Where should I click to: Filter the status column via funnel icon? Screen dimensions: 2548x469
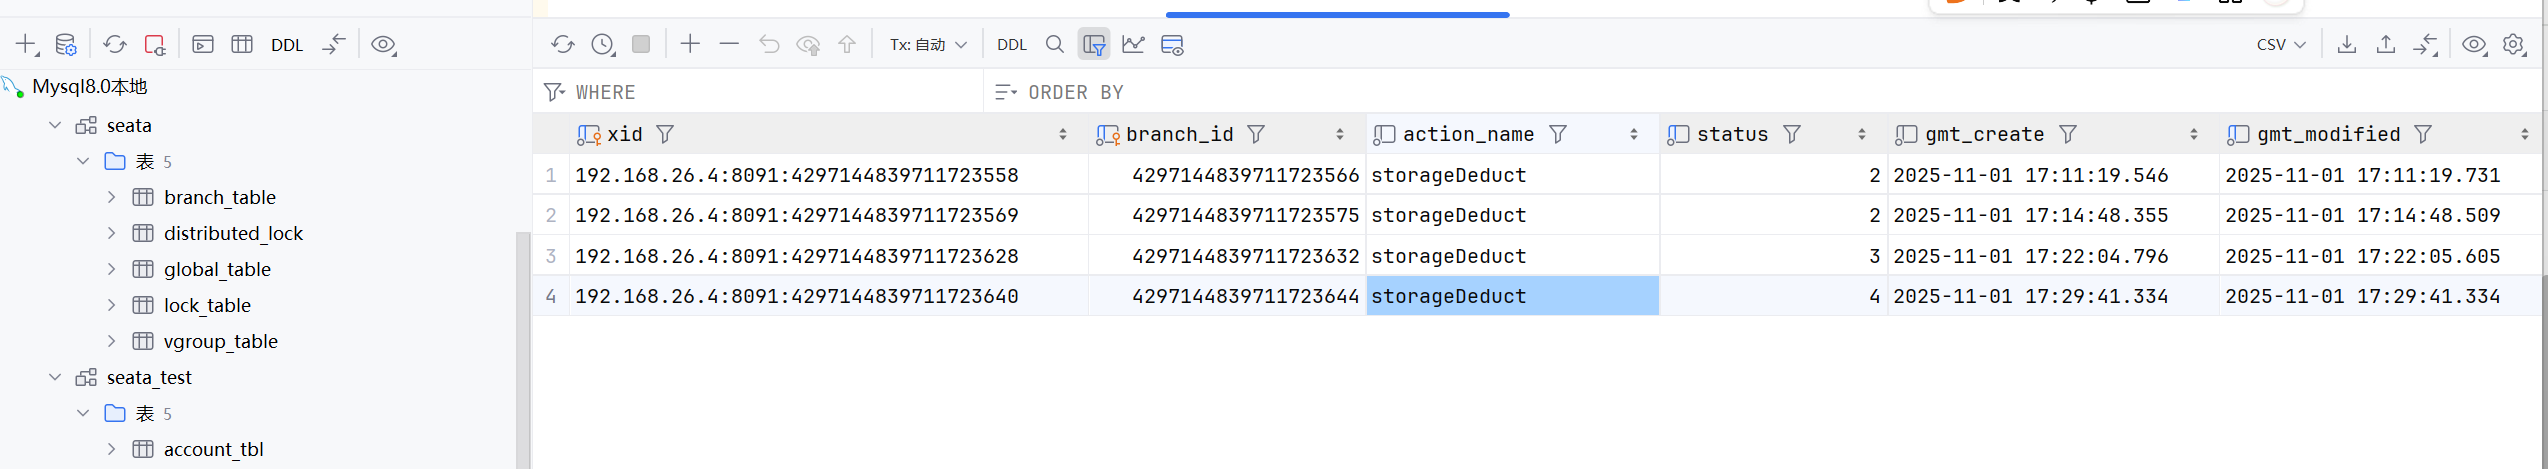(x=1792, y=134)
